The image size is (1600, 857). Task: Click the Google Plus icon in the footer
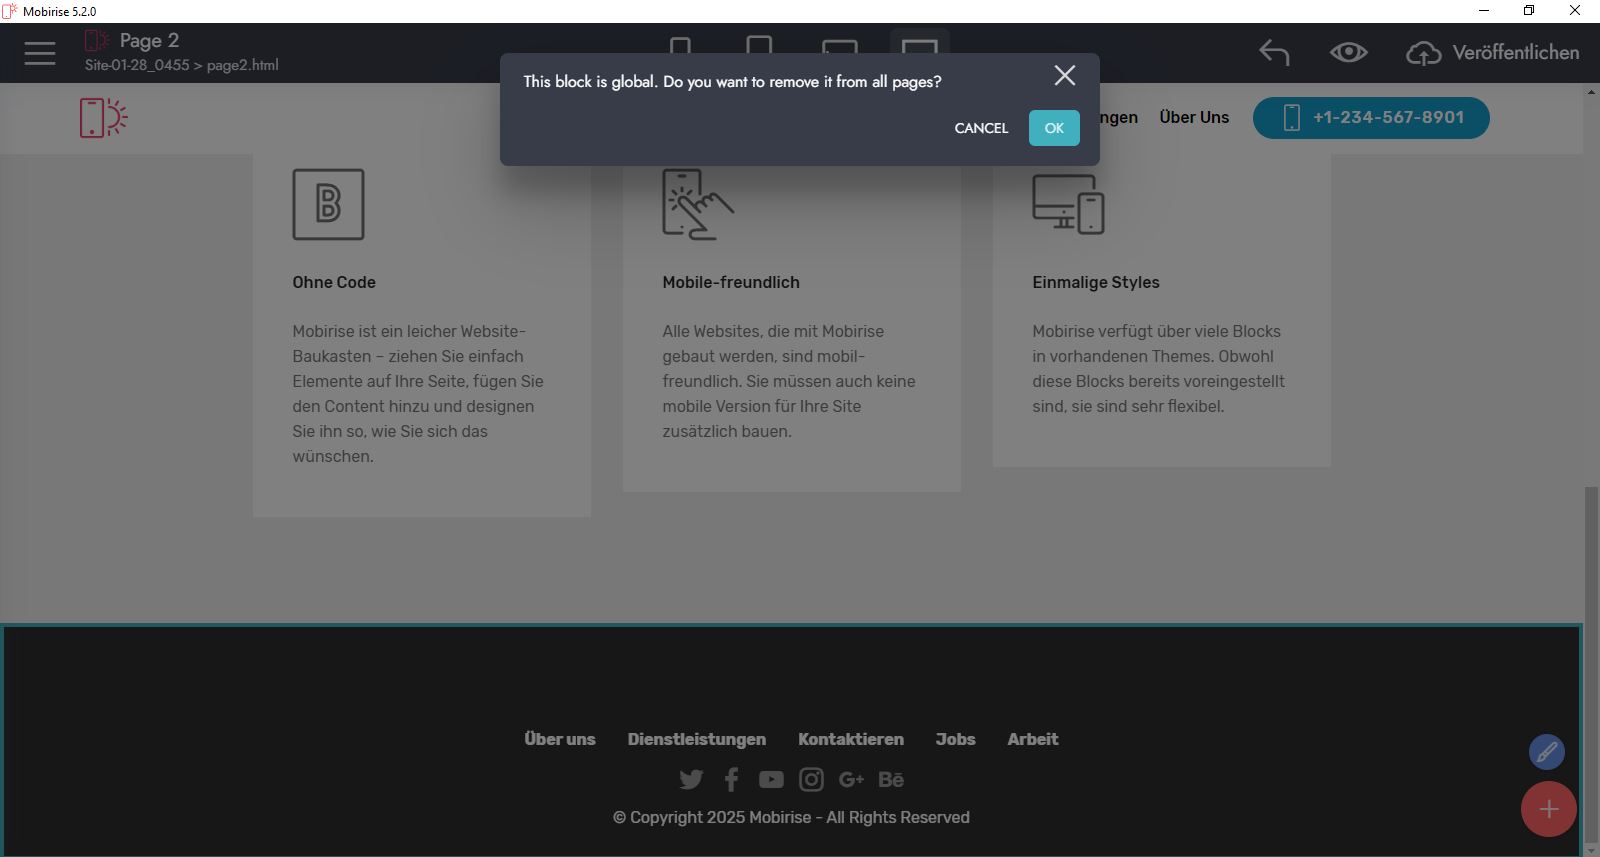coord(851,779)
